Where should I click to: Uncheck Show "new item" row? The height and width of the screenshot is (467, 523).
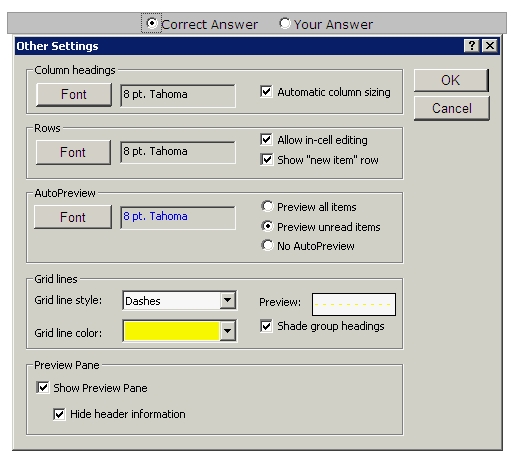266,159
